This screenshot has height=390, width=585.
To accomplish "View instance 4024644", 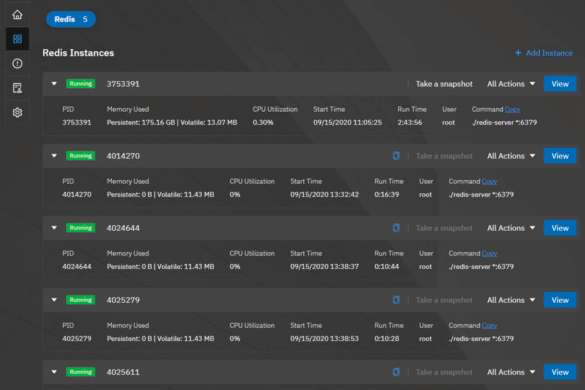I will 560,228.
